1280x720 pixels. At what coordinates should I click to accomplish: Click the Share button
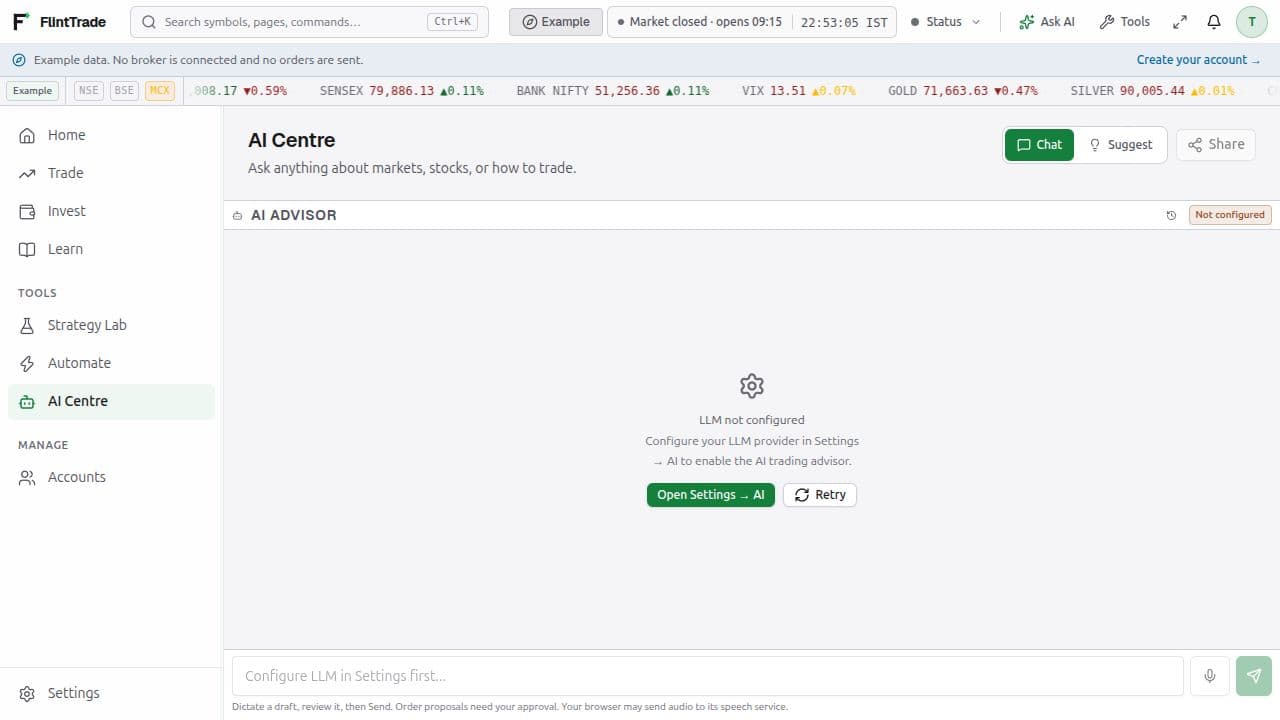(1216, 145)
